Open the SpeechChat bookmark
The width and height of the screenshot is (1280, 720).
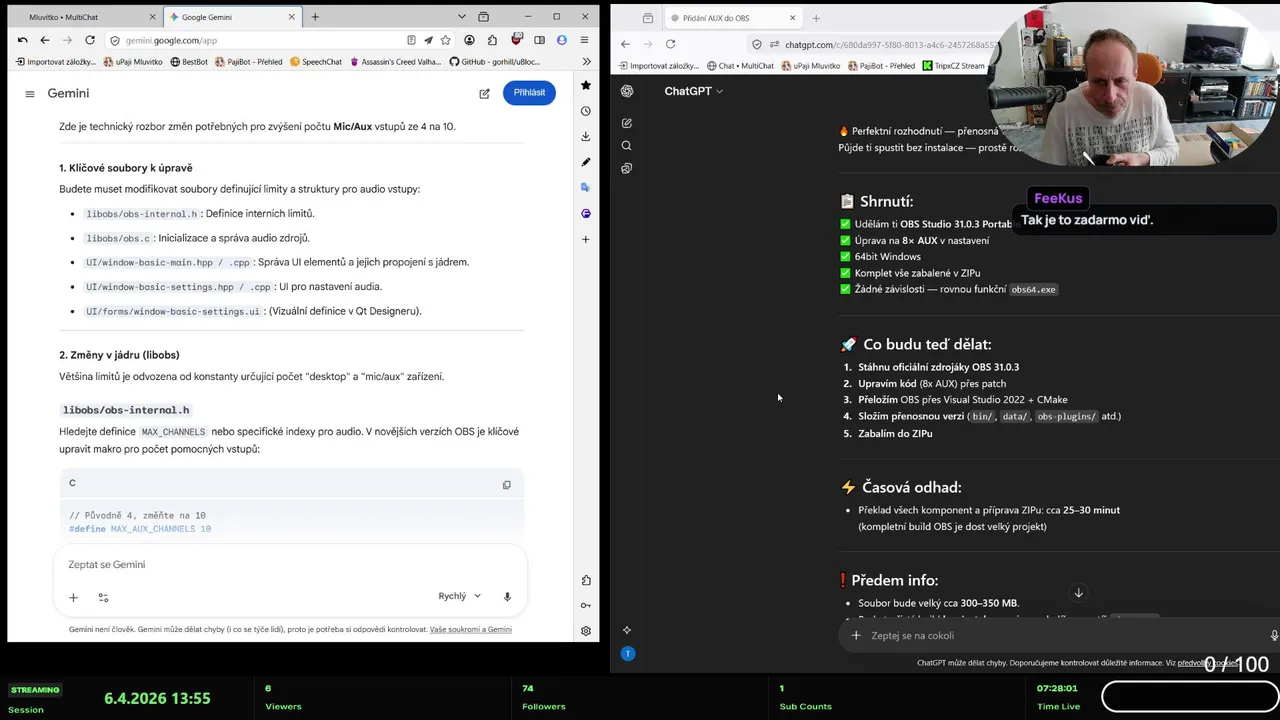[316, 62]
